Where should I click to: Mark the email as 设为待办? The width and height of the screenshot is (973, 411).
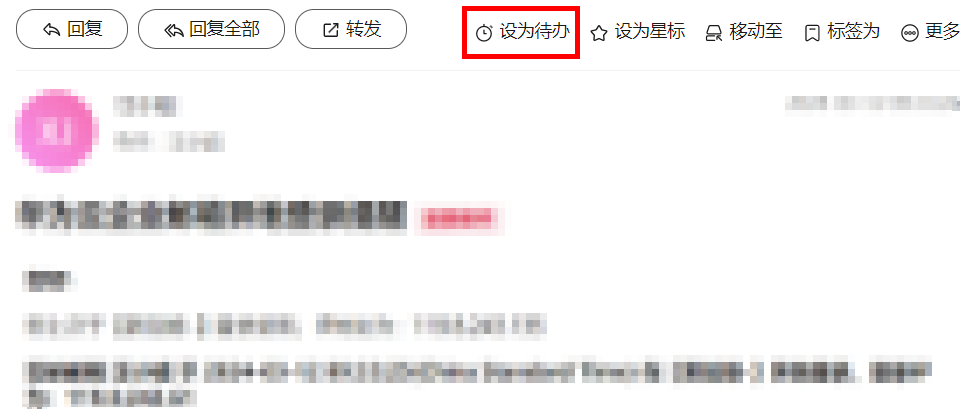tap(522, 32)
